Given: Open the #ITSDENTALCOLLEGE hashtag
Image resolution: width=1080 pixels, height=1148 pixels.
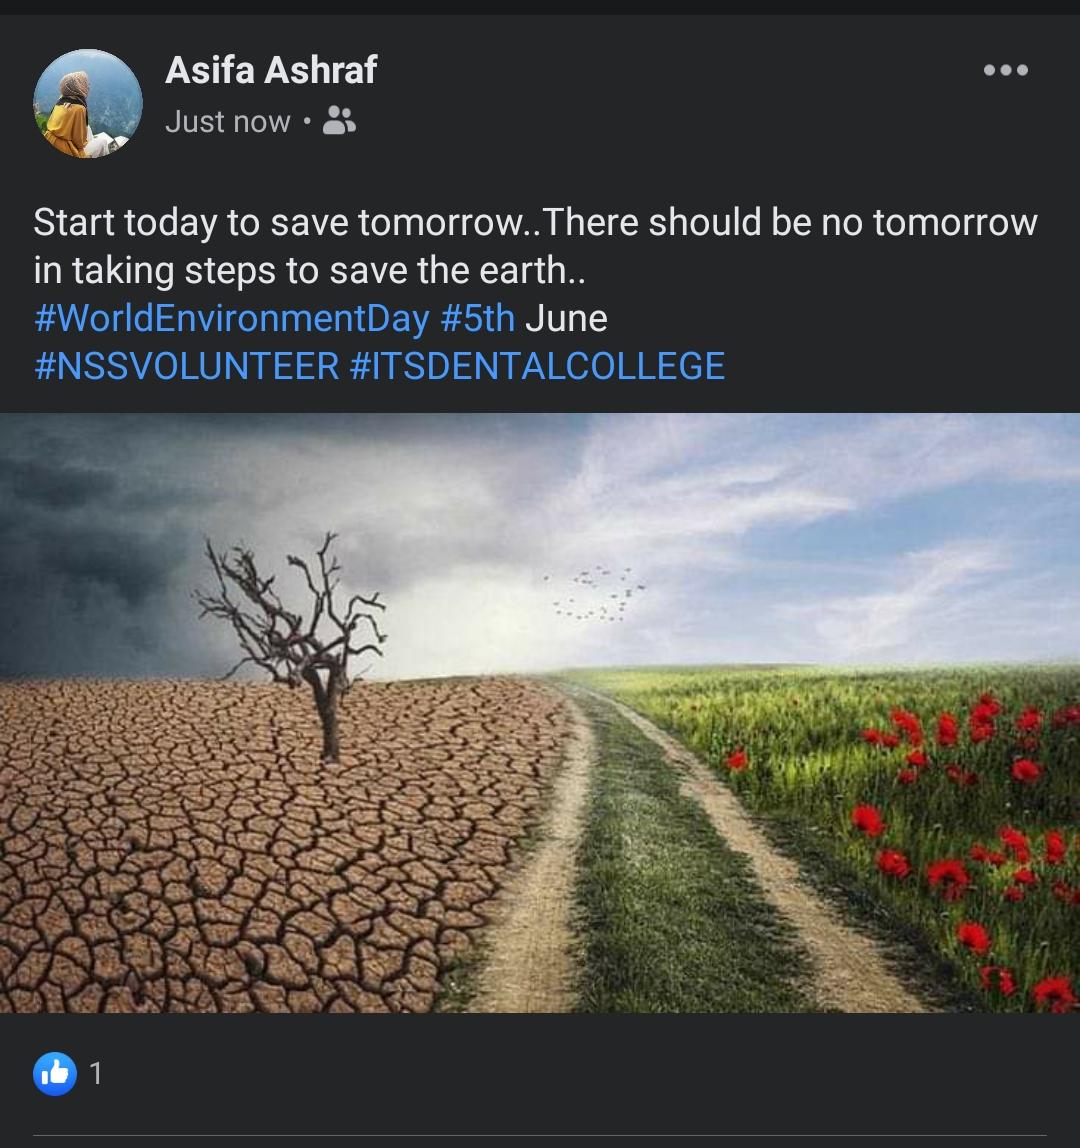Looking at the screenshot, I should 537,366.
